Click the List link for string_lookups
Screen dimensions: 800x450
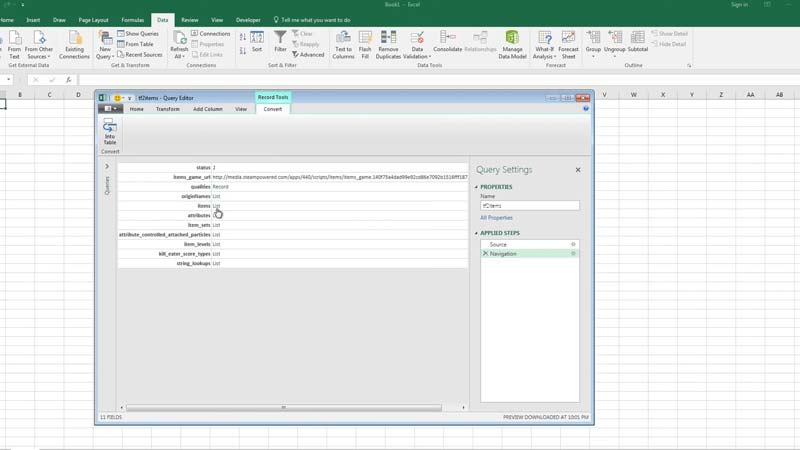pos(216,264)
